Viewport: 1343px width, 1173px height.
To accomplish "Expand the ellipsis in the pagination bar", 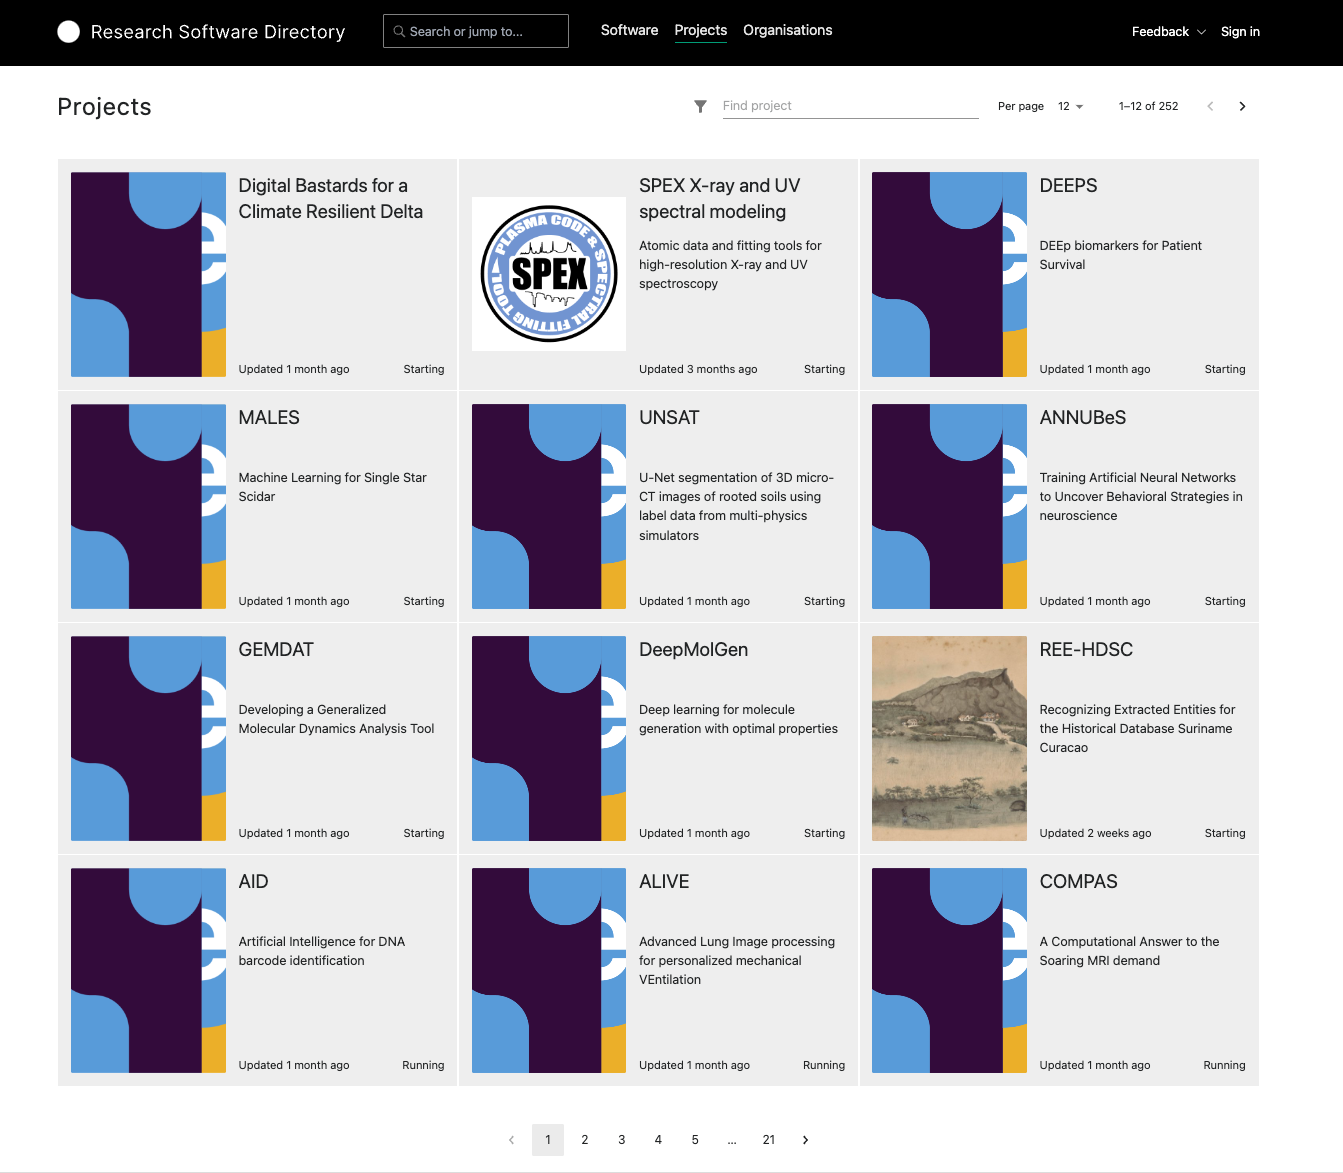I will coord(731,1139).
